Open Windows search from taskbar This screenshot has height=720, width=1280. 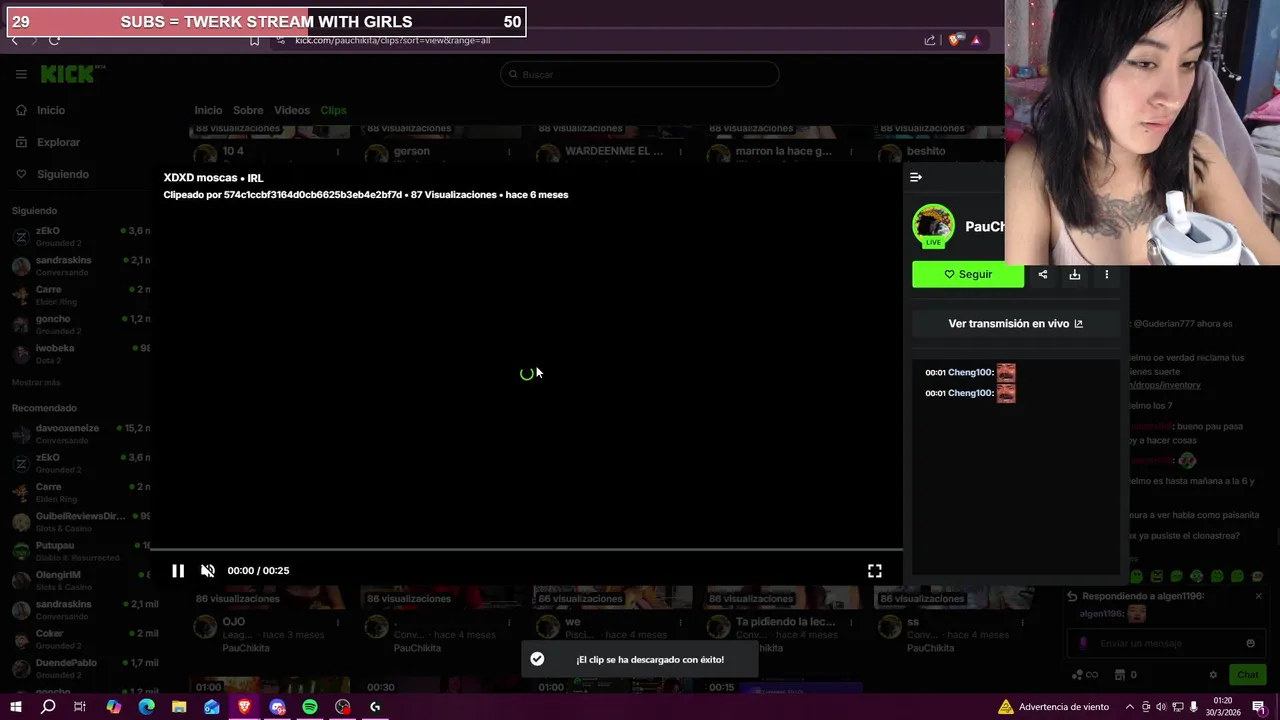pyautogui.click(x=48, y=707)
